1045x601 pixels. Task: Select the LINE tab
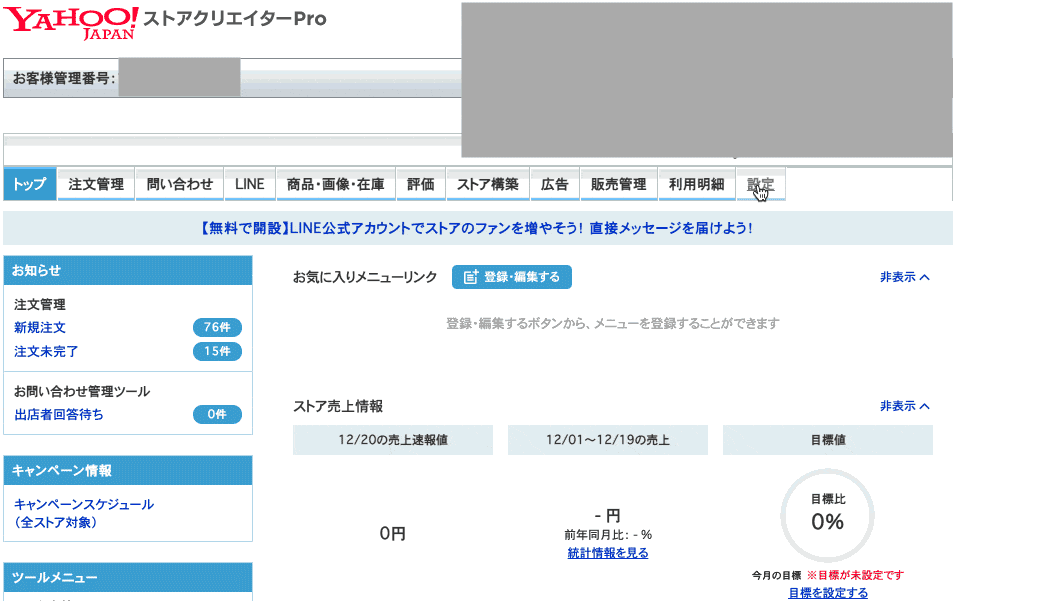pos(248,183)
